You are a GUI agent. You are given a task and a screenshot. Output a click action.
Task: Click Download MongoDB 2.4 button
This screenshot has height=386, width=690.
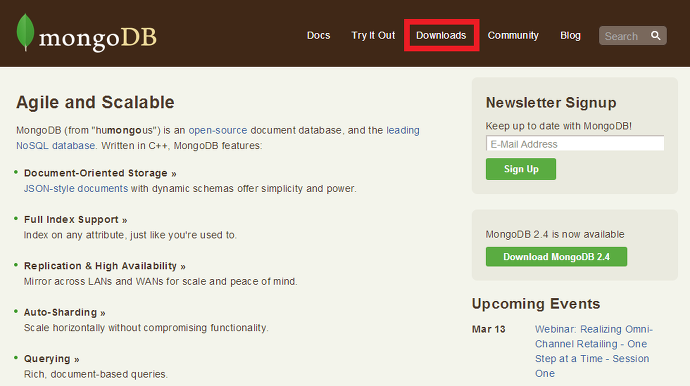(556, 257)
